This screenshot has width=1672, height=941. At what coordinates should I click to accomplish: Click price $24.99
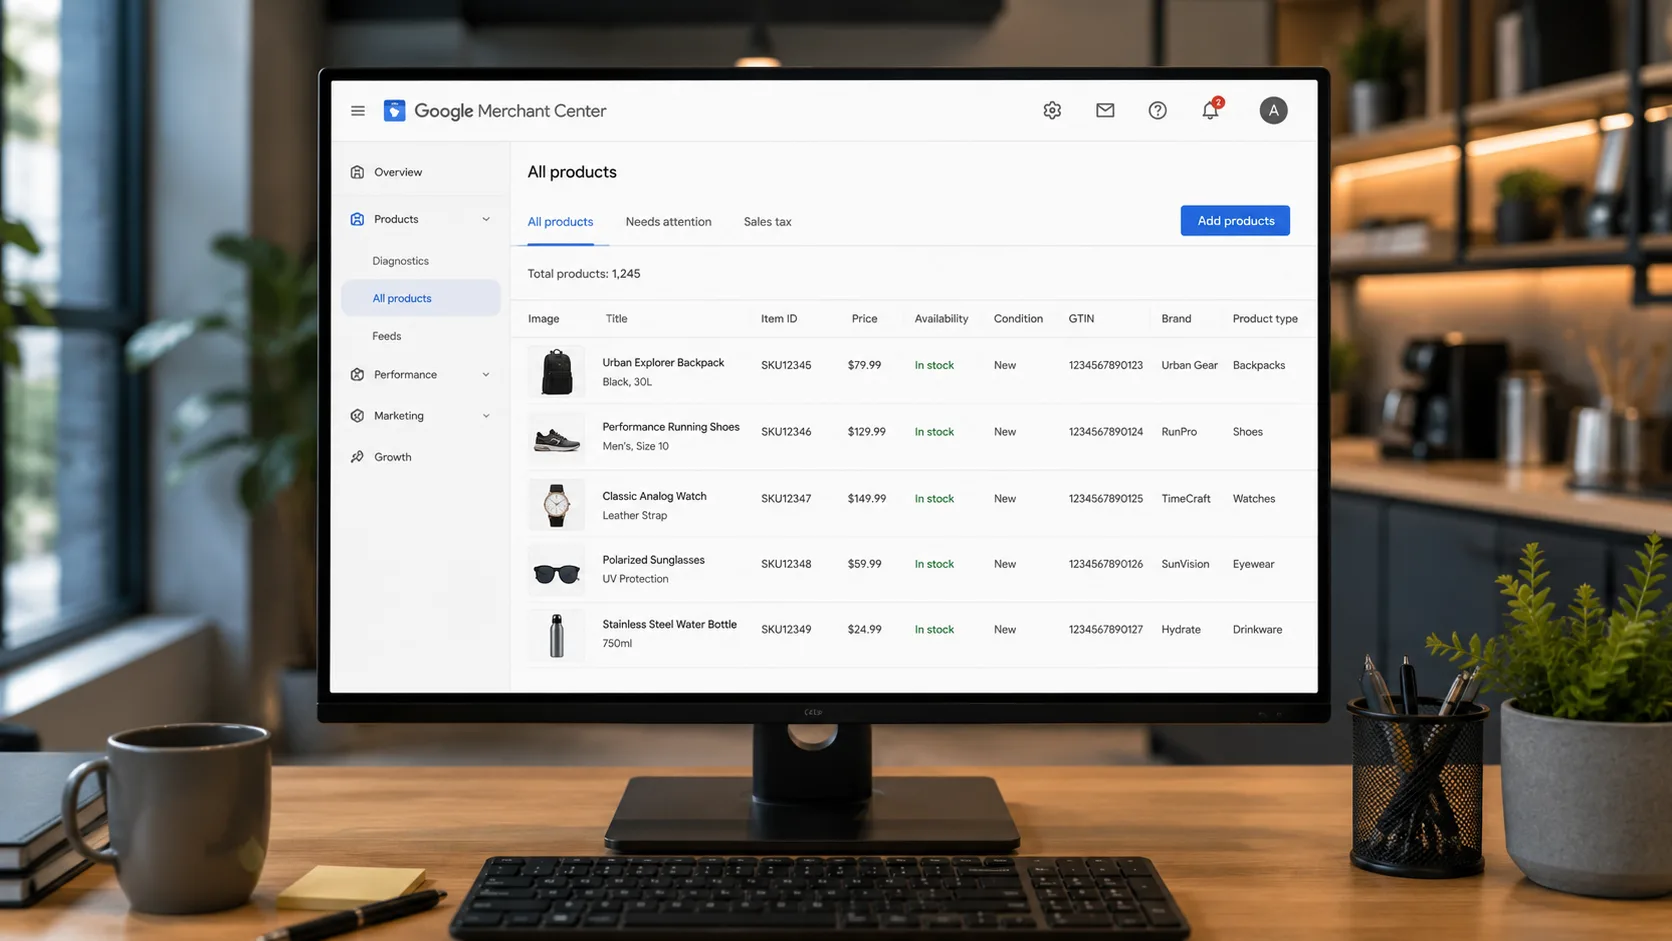pyautogui.click(x=864, y=630)
